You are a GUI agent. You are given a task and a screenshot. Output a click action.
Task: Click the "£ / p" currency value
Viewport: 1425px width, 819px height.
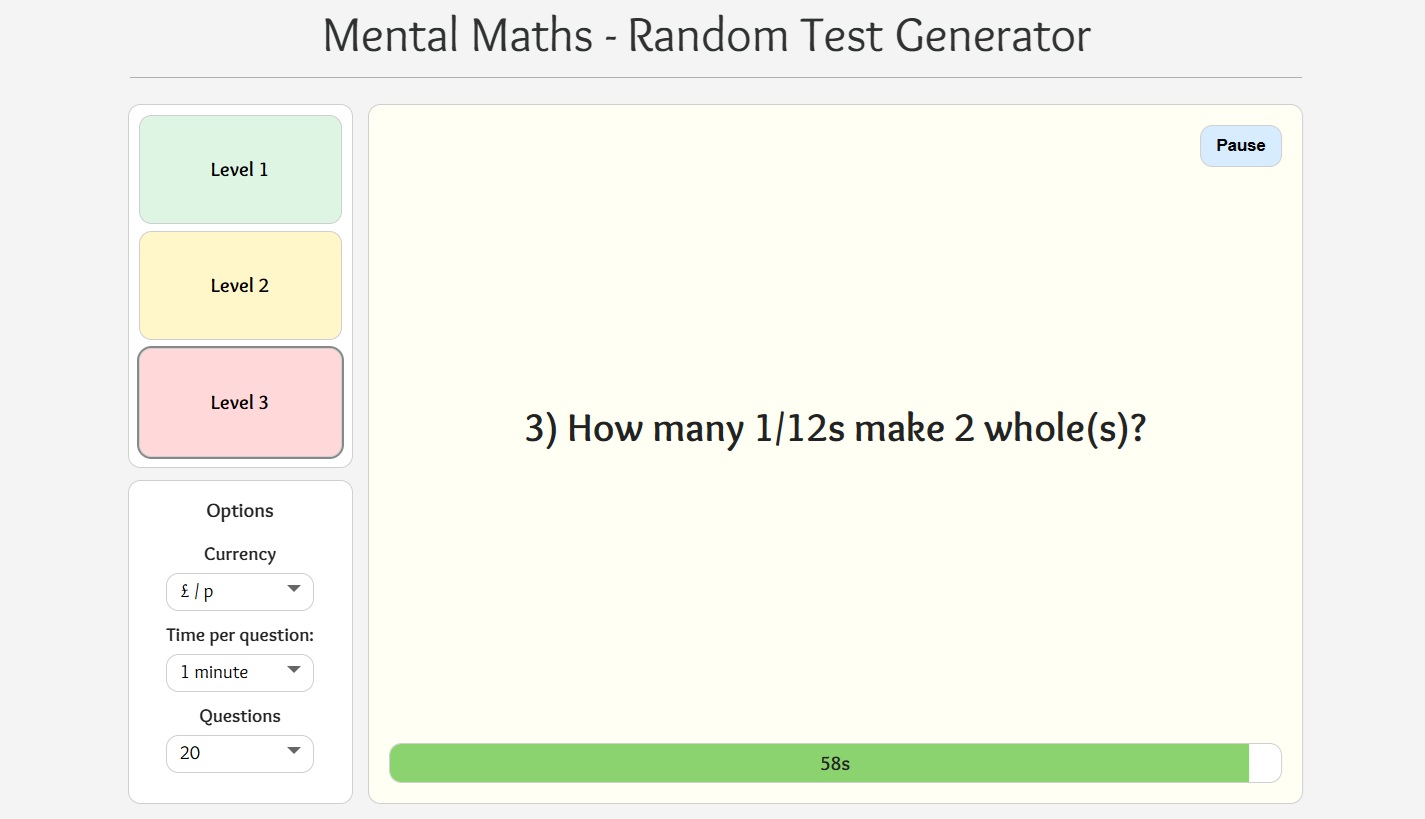tap(198, 592)
